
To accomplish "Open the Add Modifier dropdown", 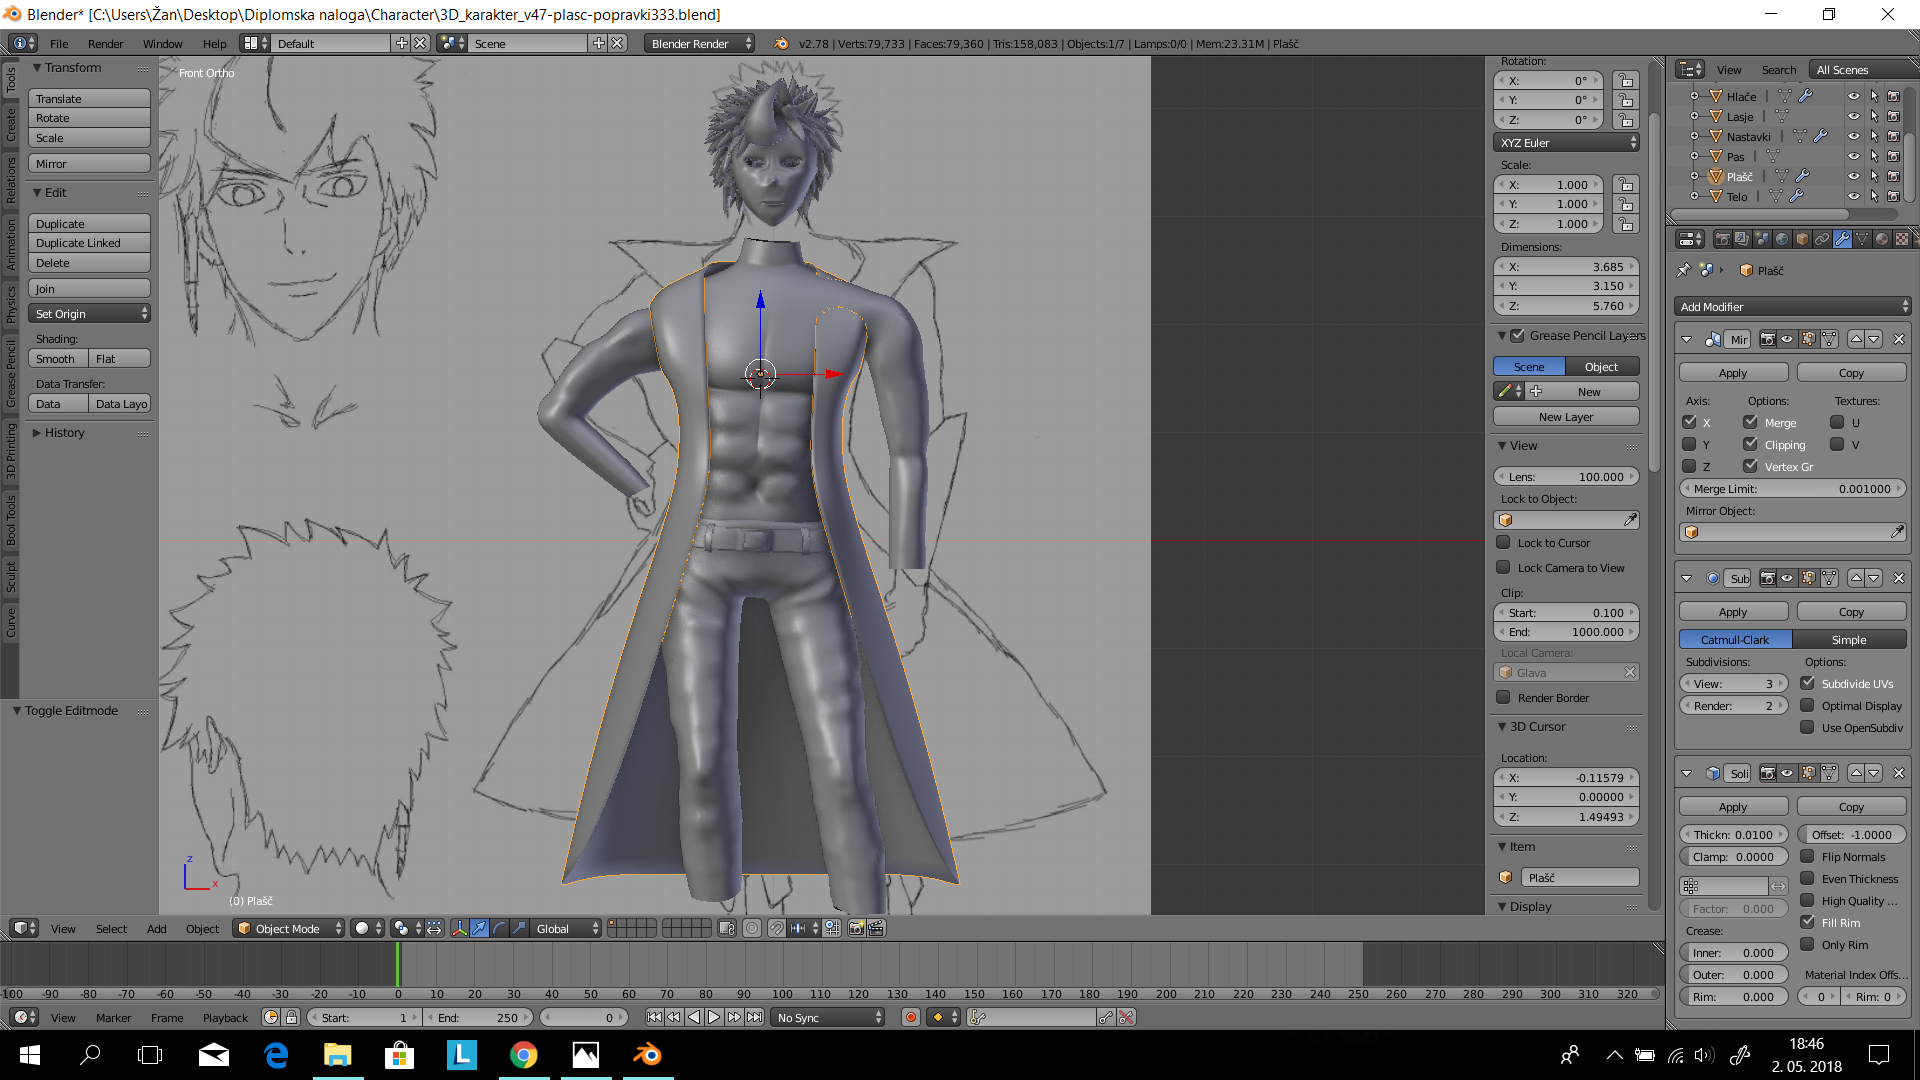I will pyautogui.click(x=1792, y=307).
